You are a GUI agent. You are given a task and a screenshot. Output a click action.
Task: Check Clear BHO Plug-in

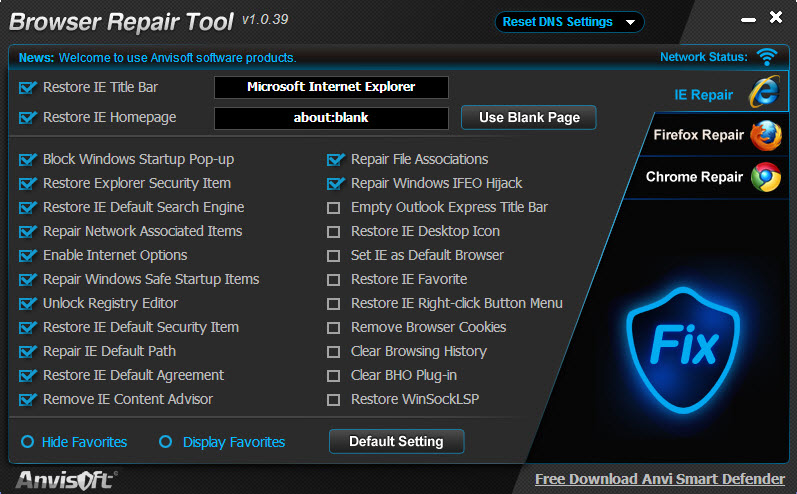click(x=333, y=376)
